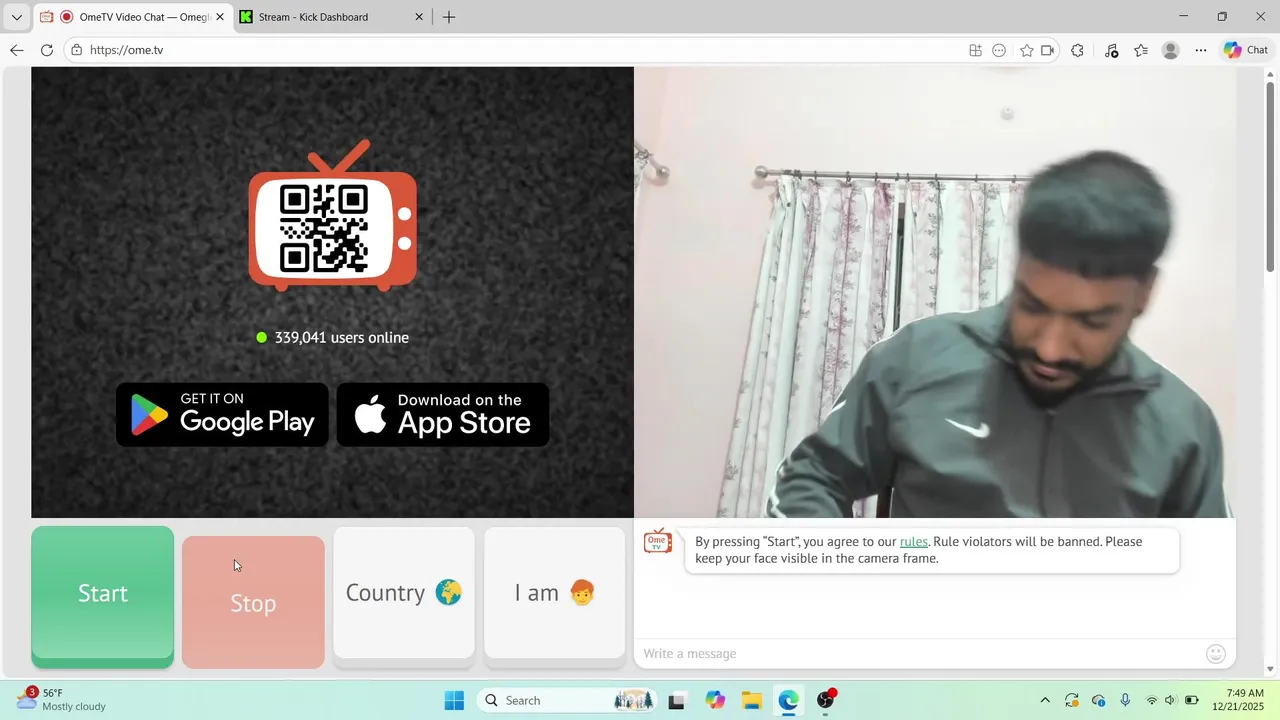Switch to the Stream - Kick Dashboard tab

330,17
